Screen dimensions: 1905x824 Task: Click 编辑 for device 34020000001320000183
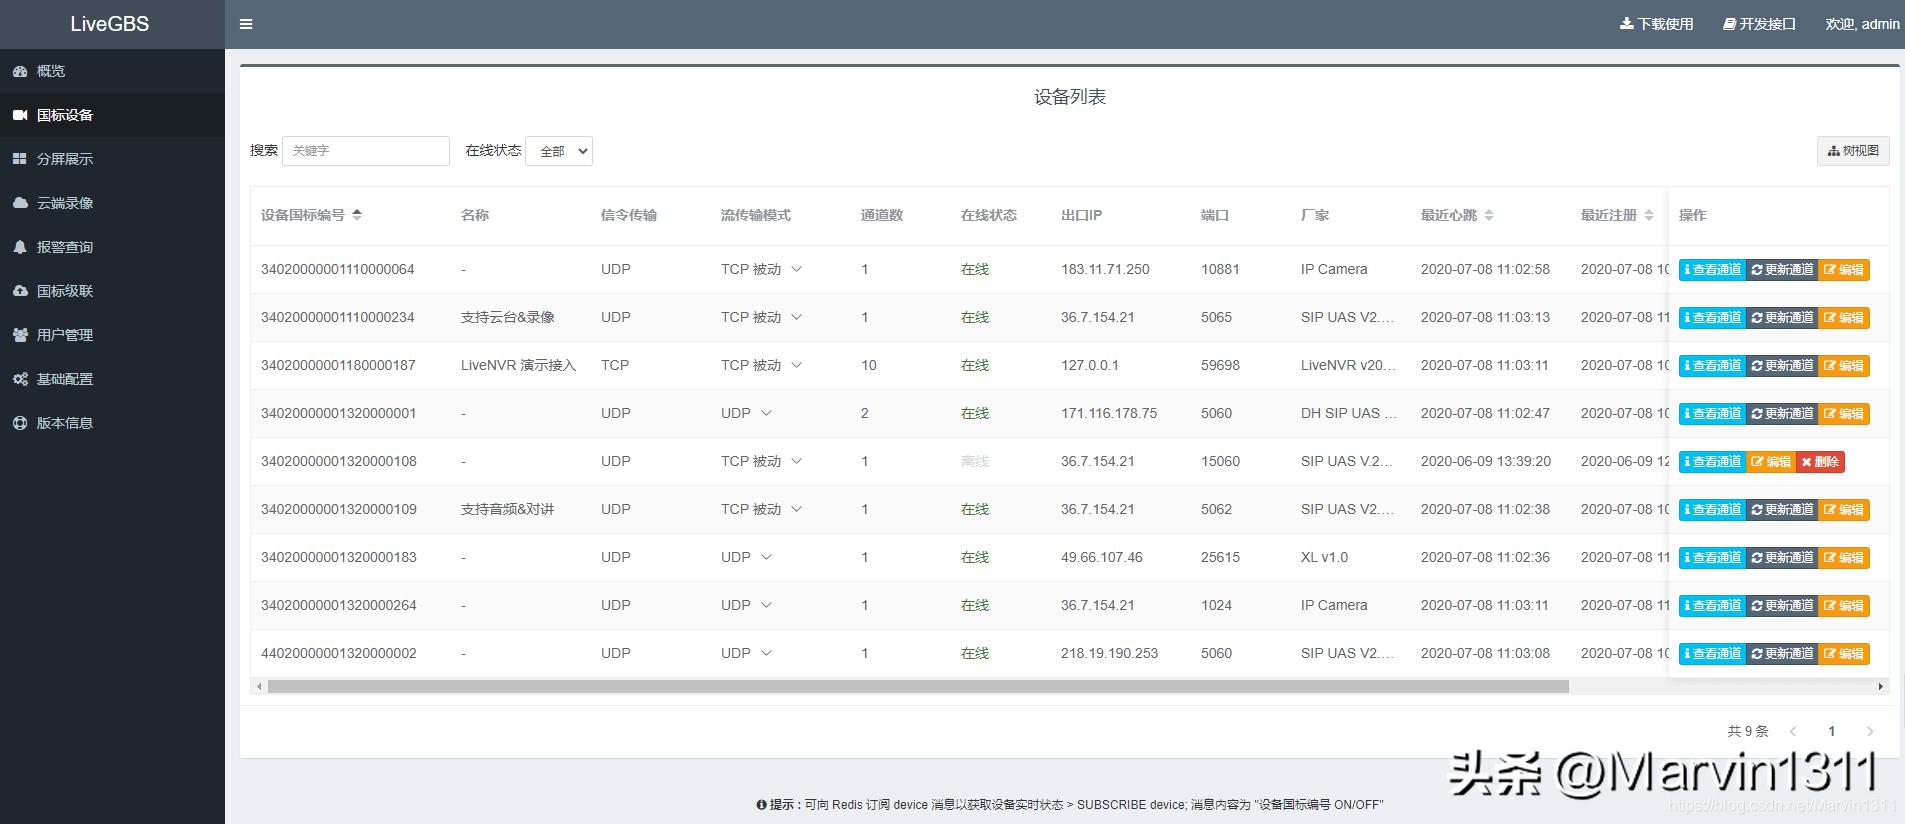click(x=1844, y=557)
